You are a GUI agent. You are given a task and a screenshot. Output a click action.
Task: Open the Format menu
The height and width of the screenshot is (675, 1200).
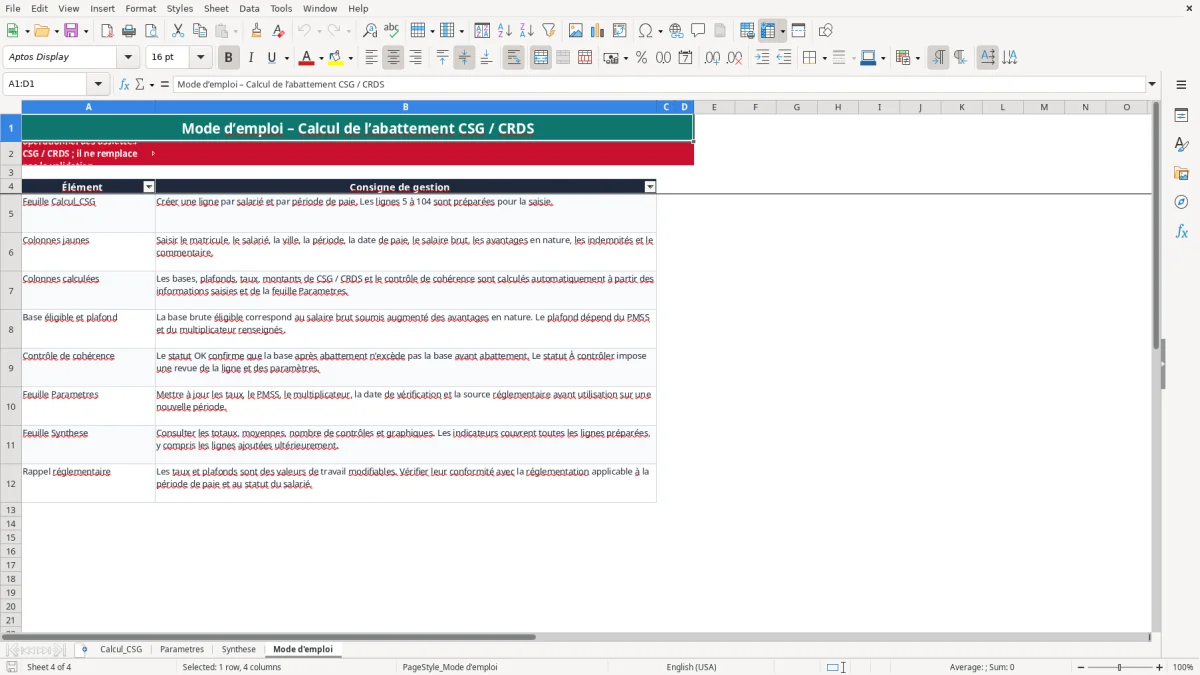pos(140,8)
